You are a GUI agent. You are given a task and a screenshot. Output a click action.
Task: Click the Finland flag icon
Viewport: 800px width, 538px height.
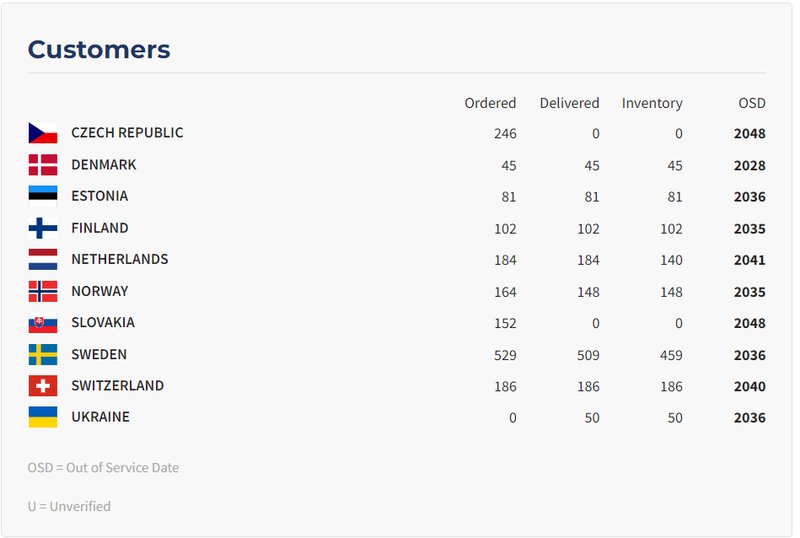(43, 228)
